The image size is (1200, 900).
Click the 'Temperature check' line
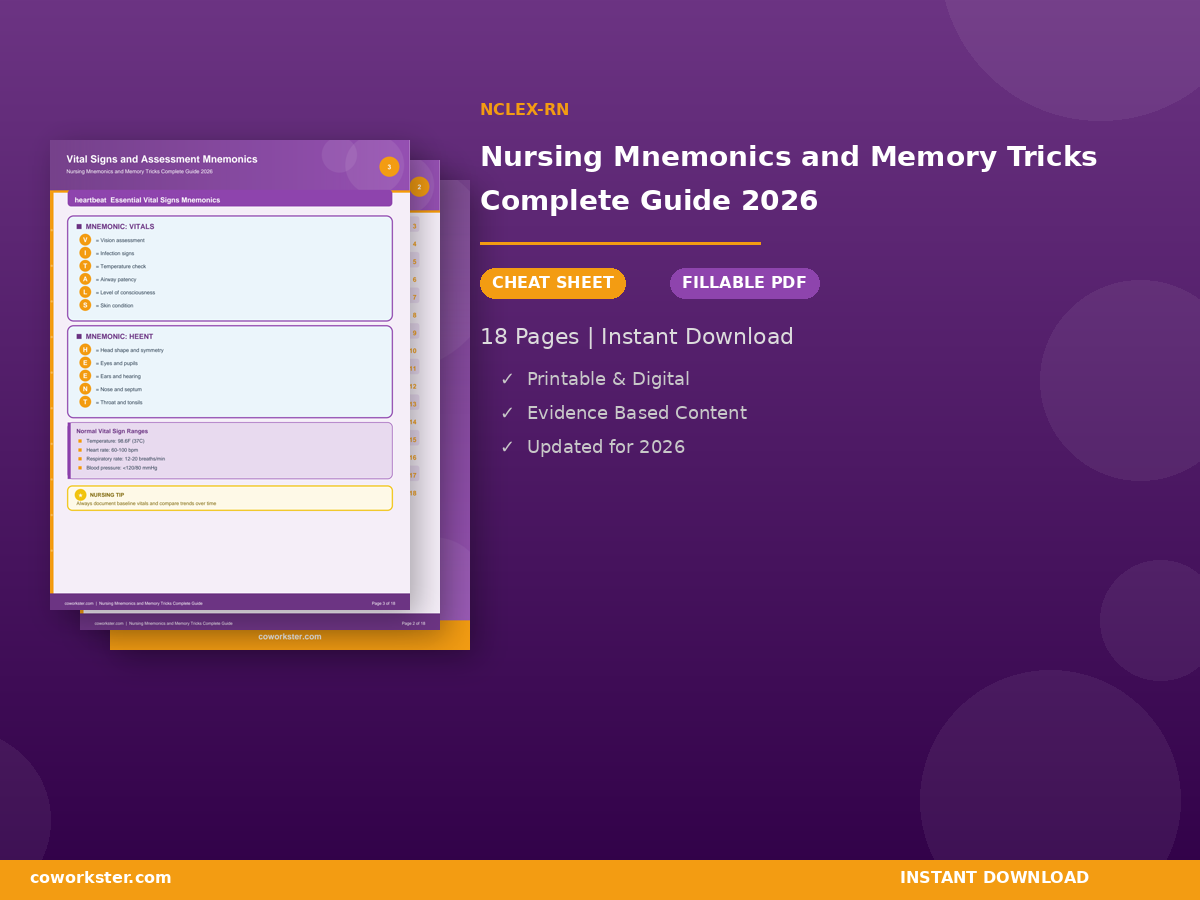[121, 266]
